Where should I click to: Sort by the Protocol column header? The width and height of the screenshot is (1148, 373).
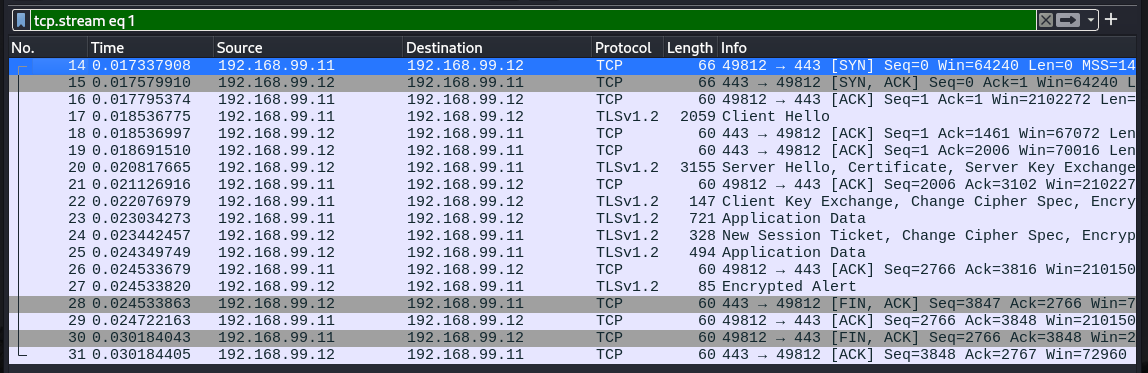(x=627, y=48)
